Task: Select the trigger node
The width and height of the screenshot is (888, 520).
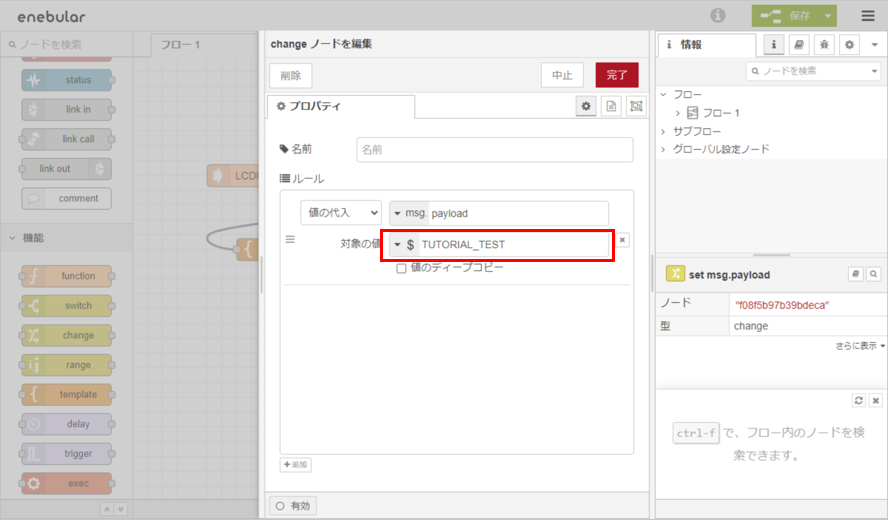Action: (x=67, y=454)
